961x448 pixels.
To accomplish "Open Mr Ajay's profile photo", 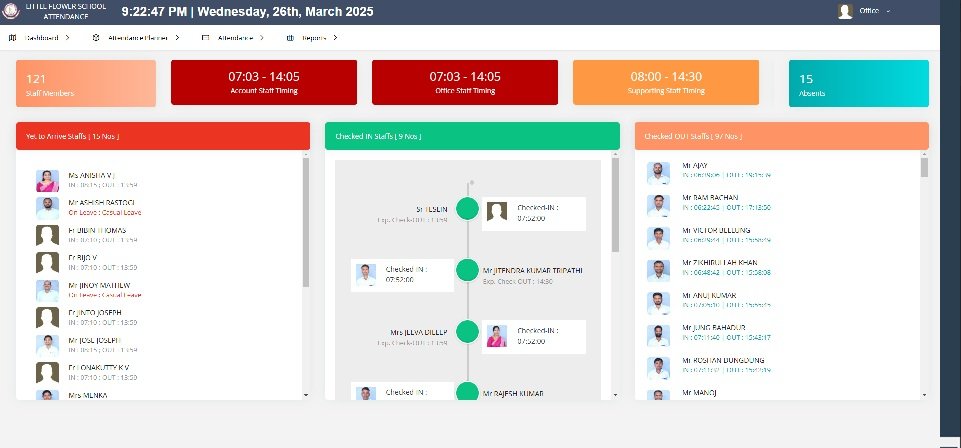I will 658,173.
